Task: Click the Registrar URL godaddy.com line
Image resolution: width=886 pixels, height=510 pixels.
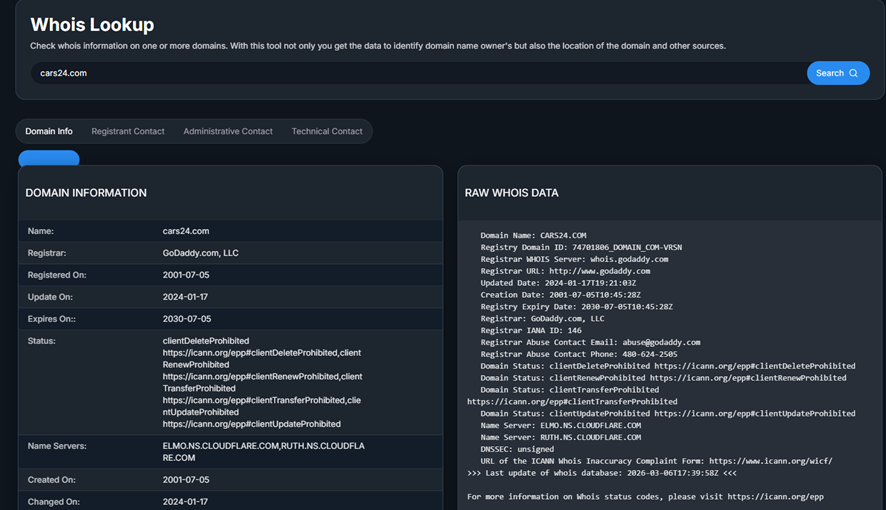Action: (x=565, y=271)
